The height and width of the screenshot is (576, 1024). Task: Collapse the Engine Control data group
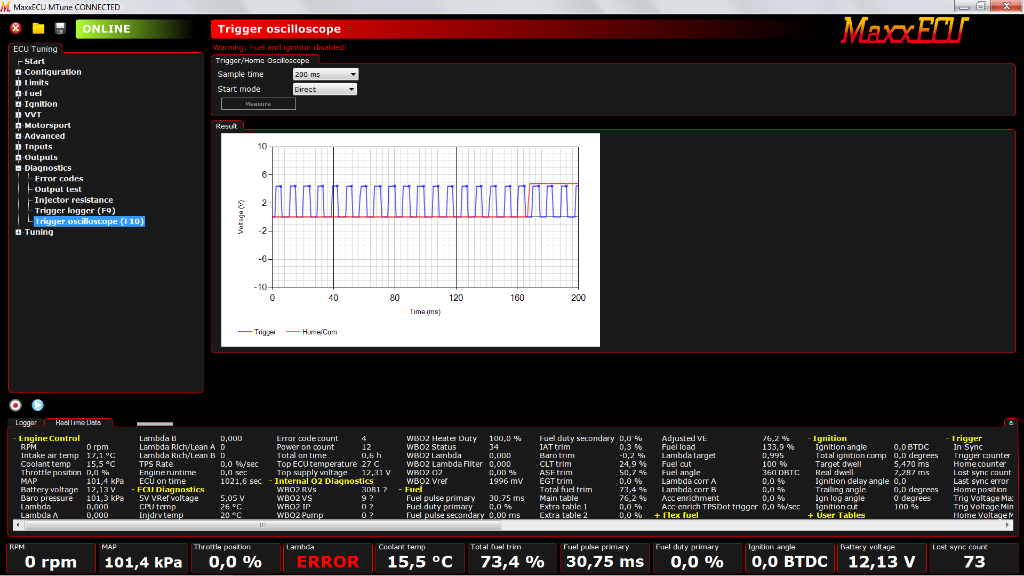(x=15, y=439)
